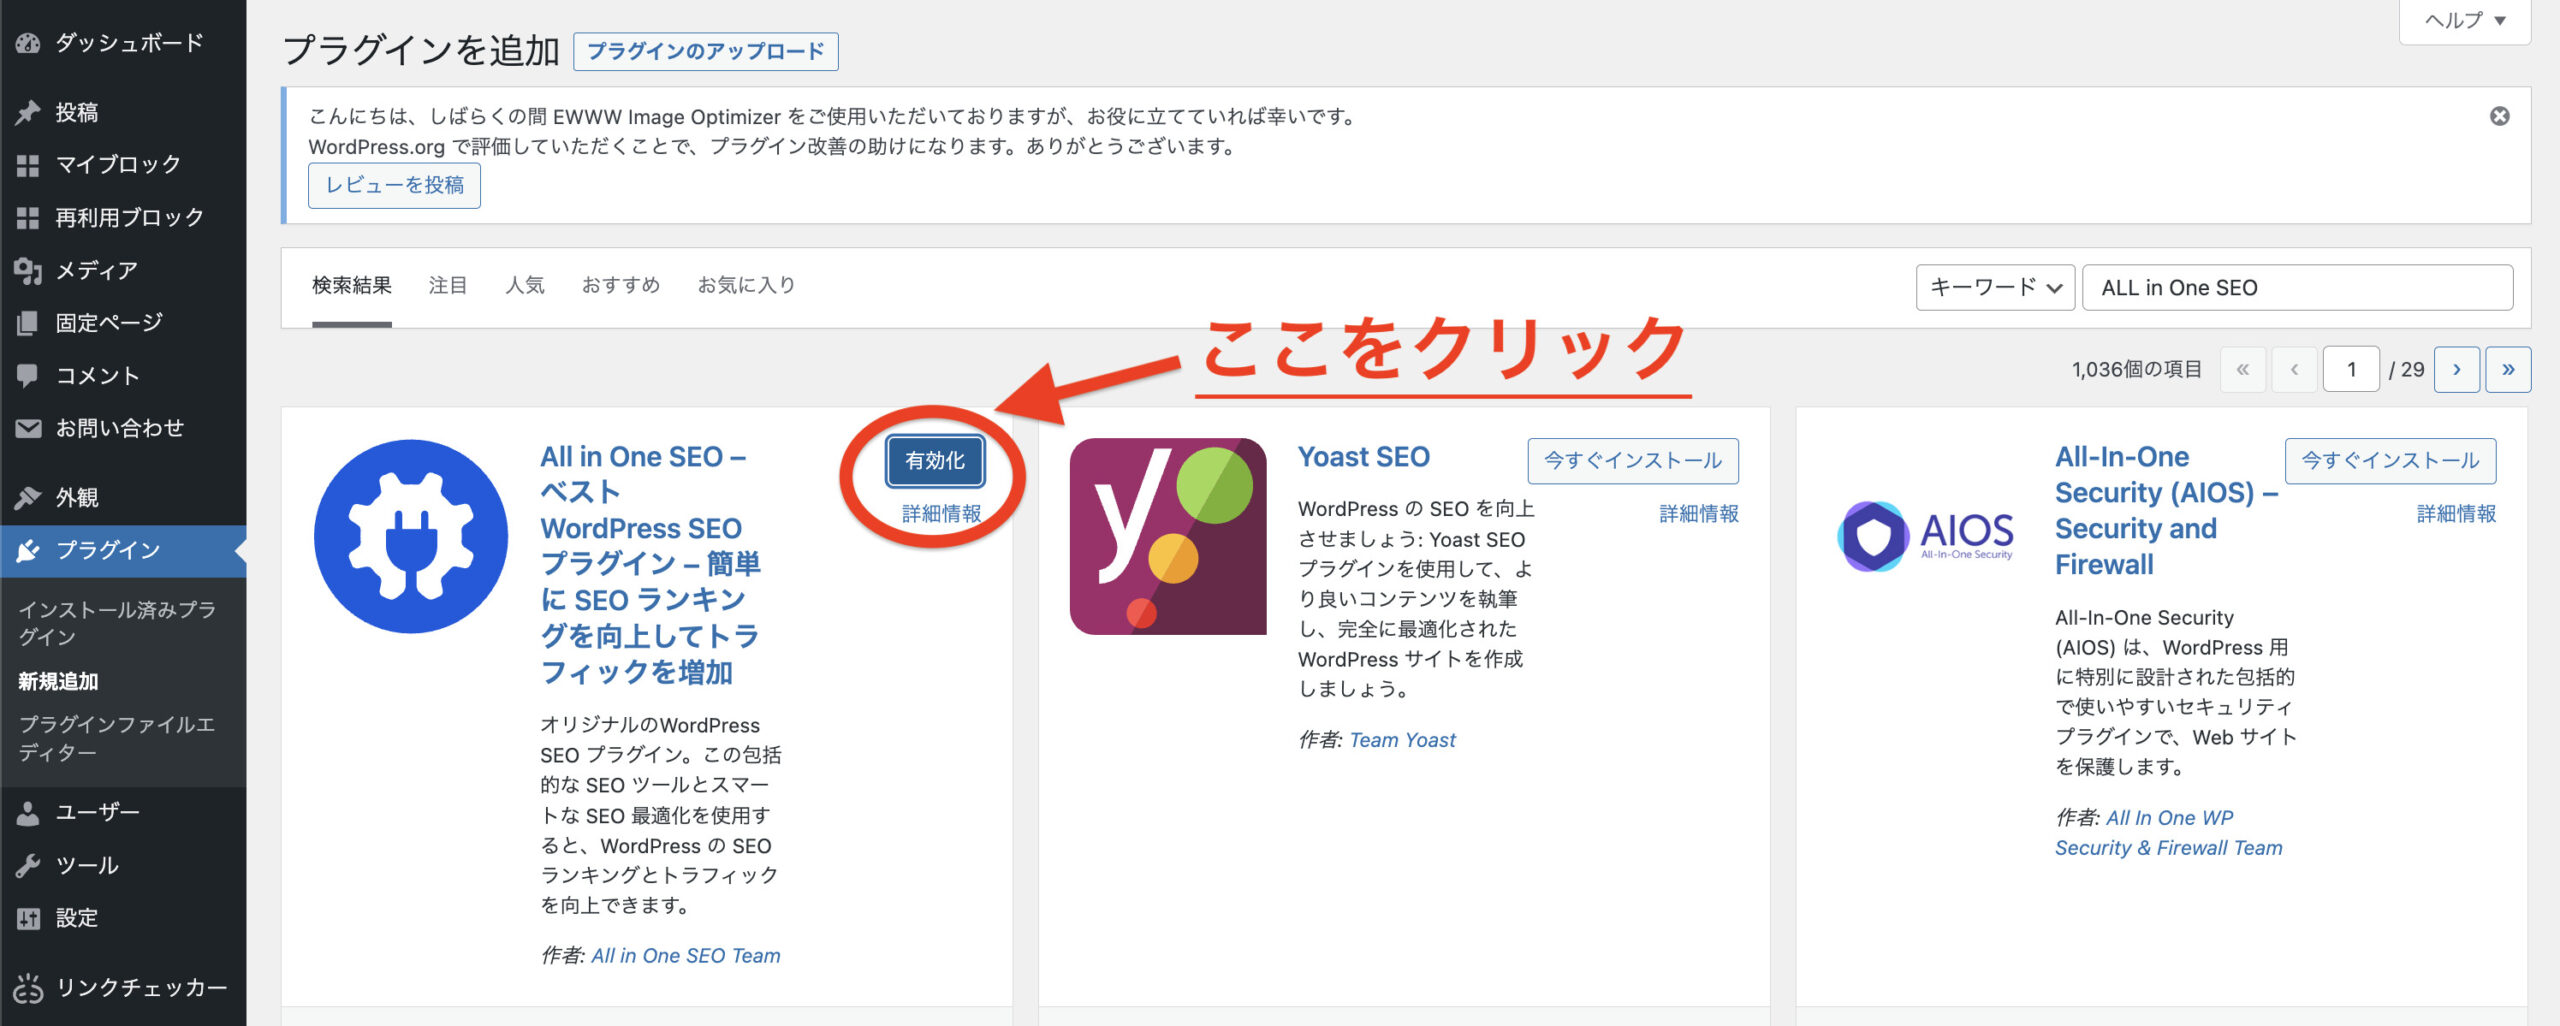Go to the next results page arrow
Screen dimensions: 2560x1026
click(x=2457, y=370)
